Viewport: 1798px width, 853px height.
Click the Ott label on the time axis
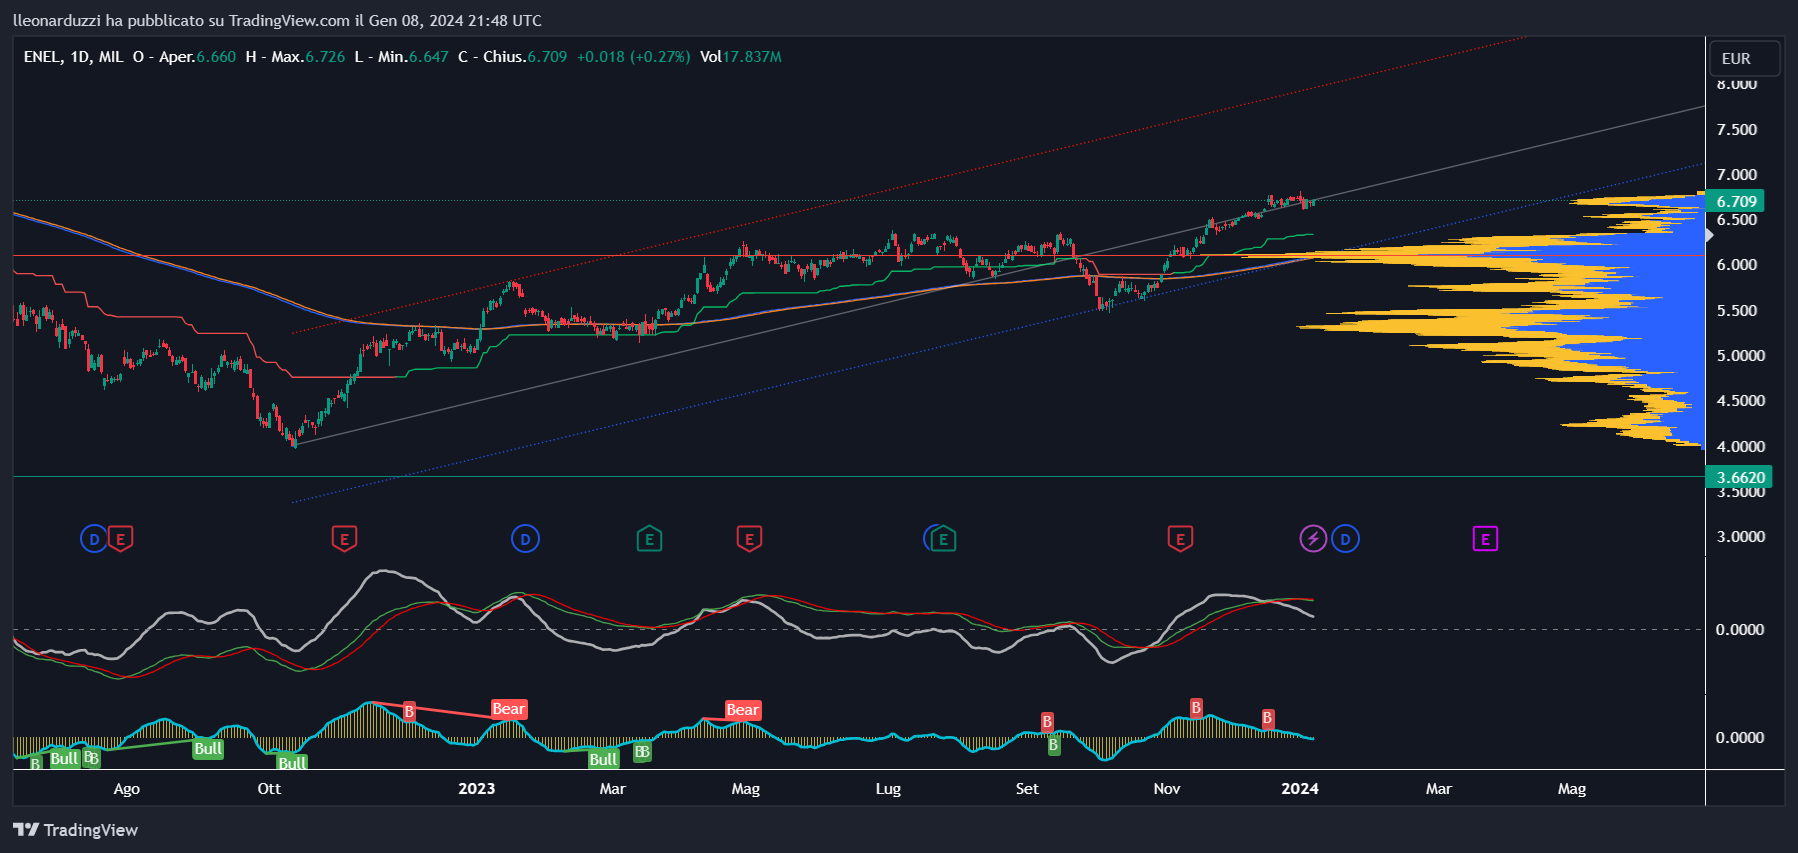tap(269, 789)
